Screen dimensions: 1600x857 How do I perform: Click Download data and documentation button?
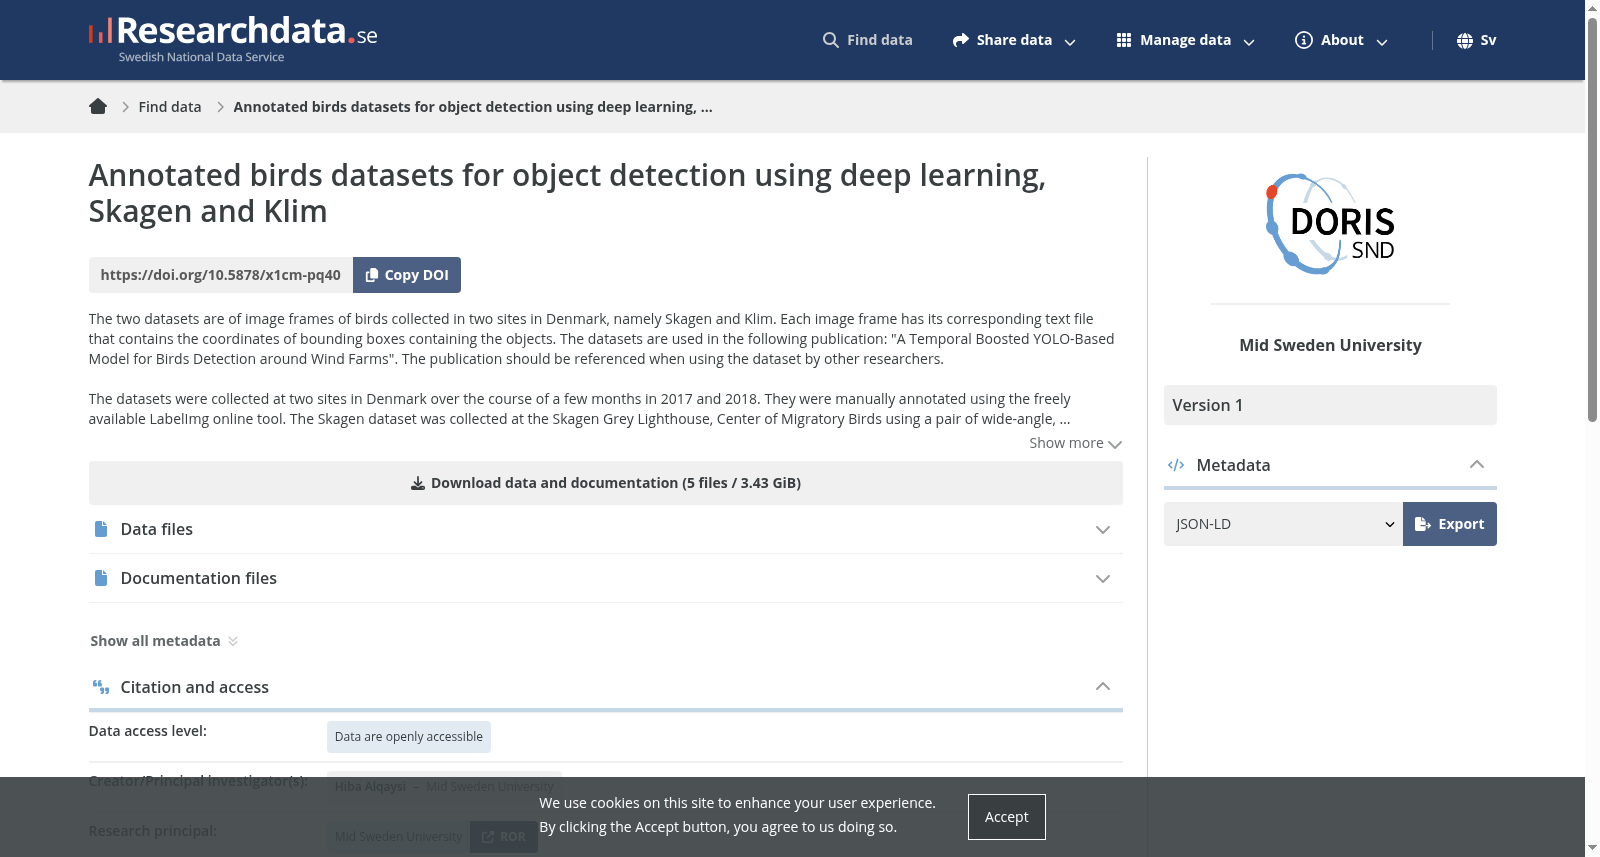[x=605, y=483]
